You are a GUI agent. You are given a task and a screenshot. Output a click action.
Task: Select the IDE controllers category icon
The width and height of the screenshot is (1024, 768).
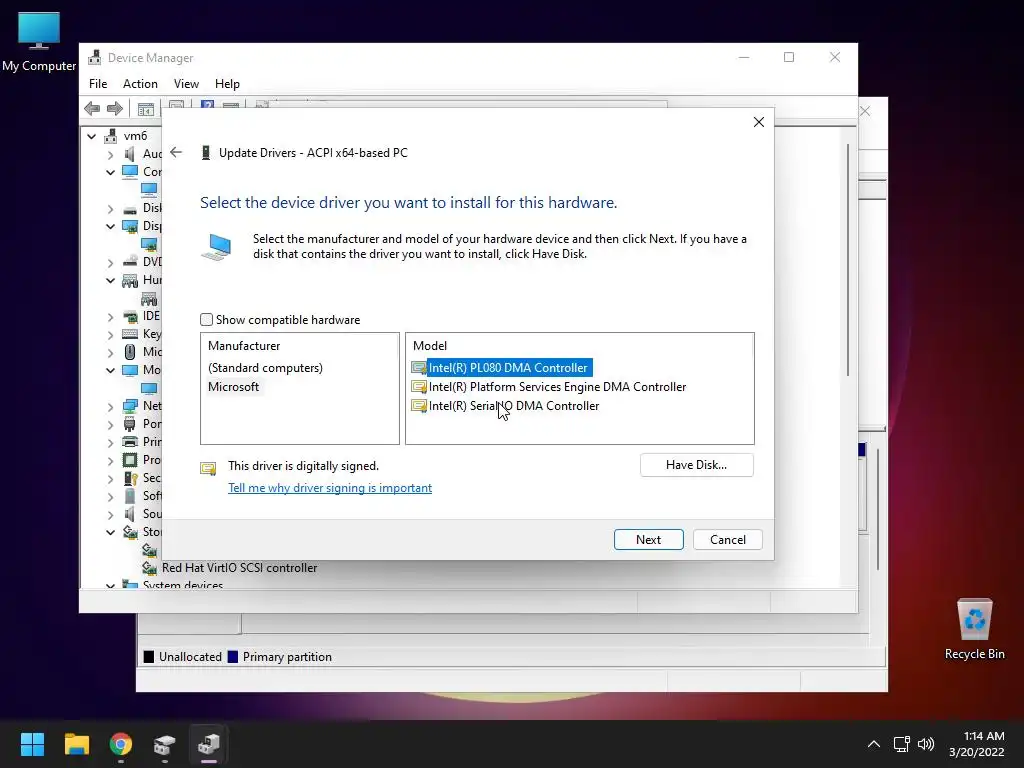point(130,316)
